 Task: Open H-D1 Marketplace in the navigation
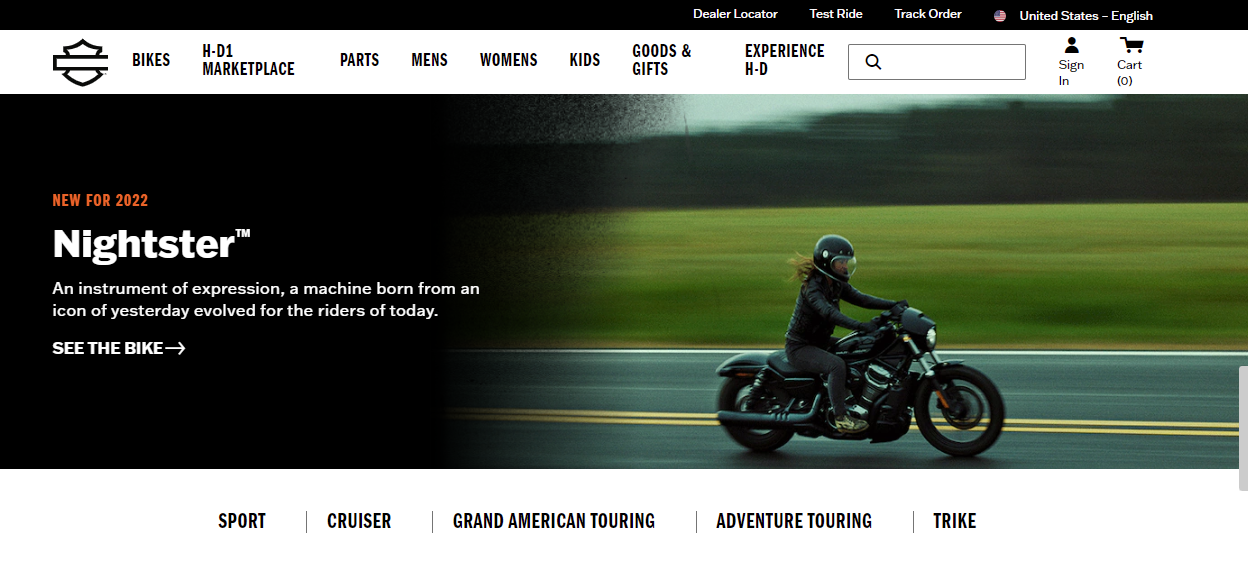point(248,60)
